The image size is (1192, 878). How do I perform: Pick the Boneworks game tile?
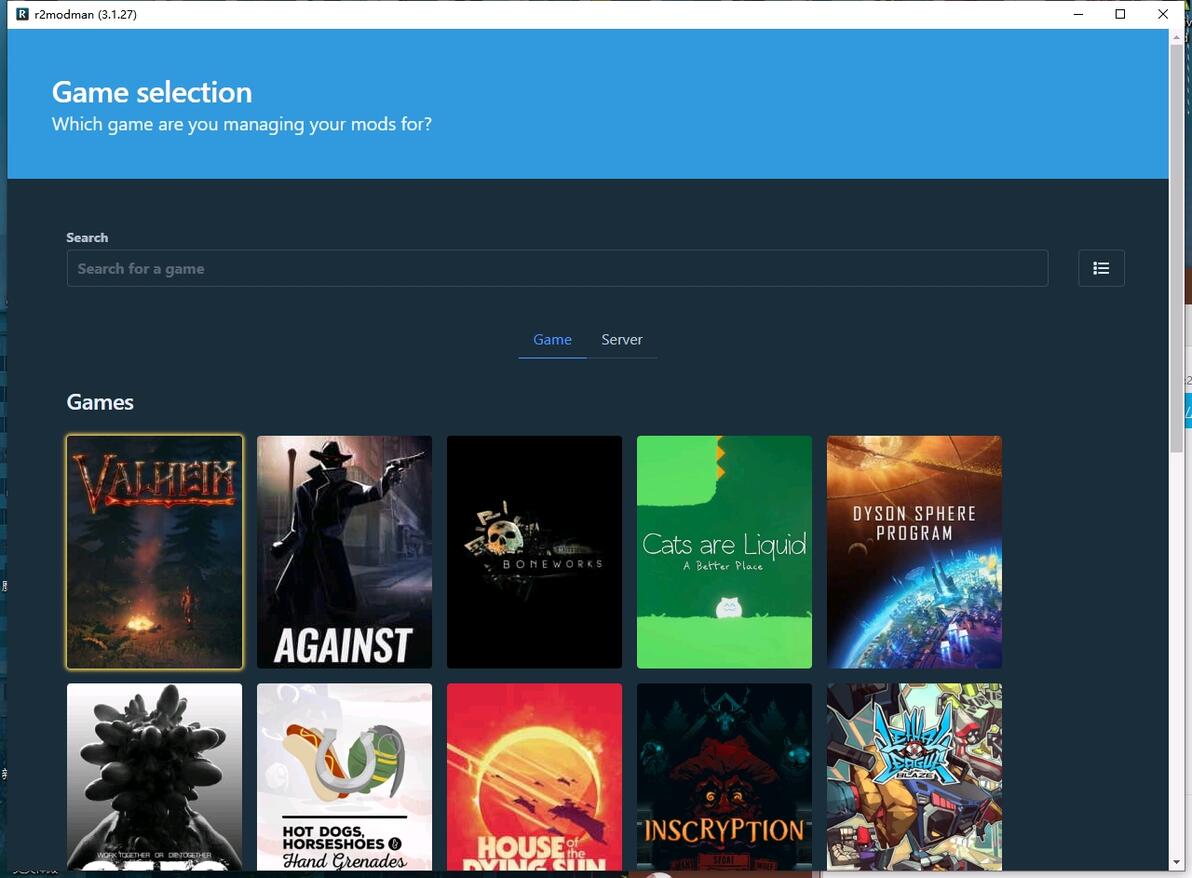tap(534, 552)
